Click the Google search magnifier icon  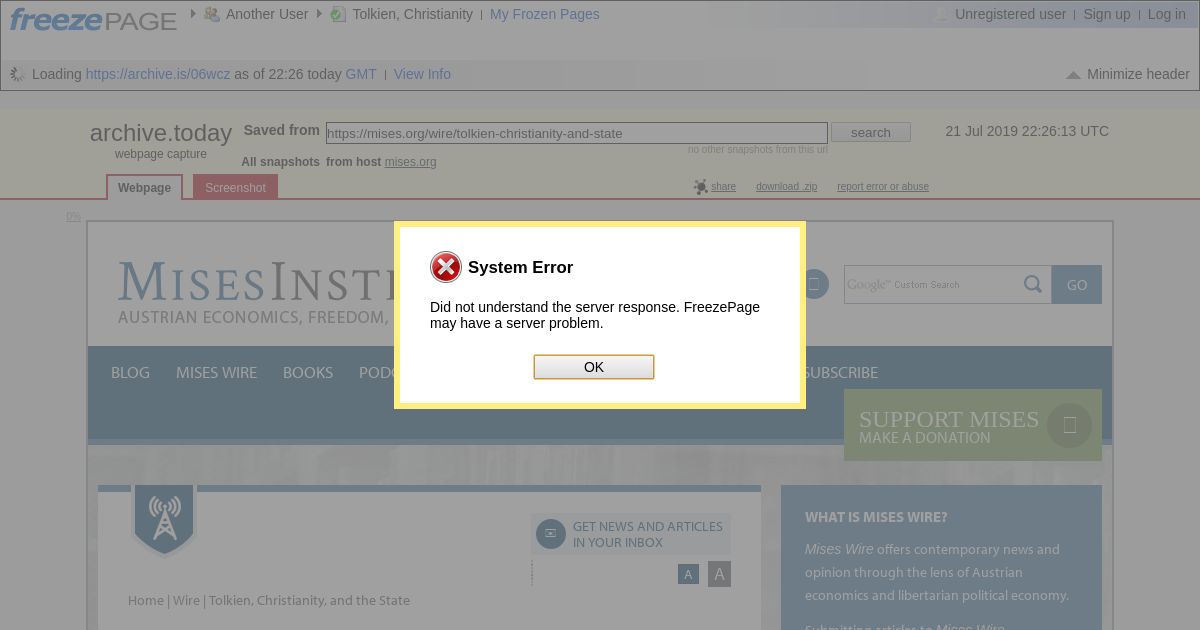pyautogui.click(x=1033, y=284)
